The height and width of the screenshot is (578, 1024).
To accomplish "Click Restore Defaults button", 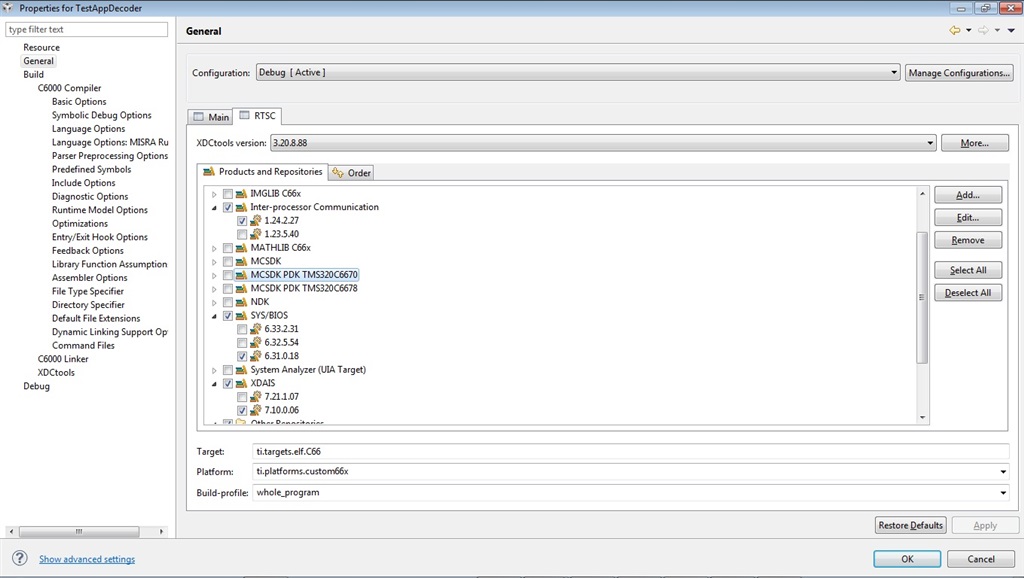I will (910, 525).
